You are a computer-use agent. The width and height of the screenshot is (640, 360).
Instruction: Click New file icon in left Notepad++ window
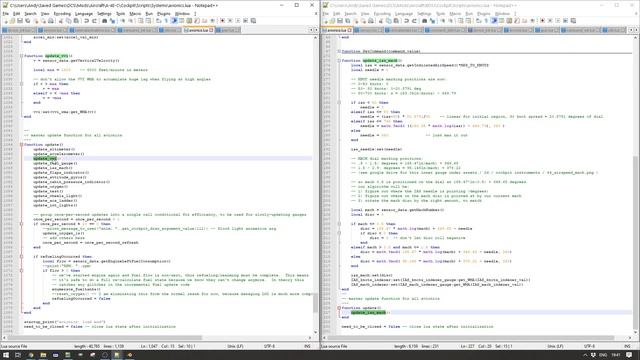(5, 20)
